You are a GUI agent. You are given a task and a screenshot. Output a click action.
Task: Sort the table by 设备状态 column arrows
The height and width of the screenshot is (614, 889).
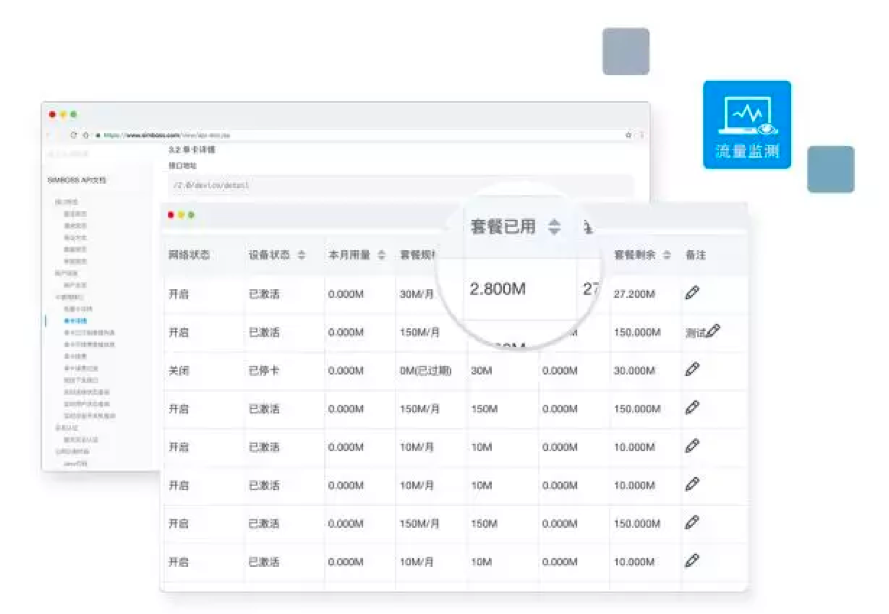302,255
